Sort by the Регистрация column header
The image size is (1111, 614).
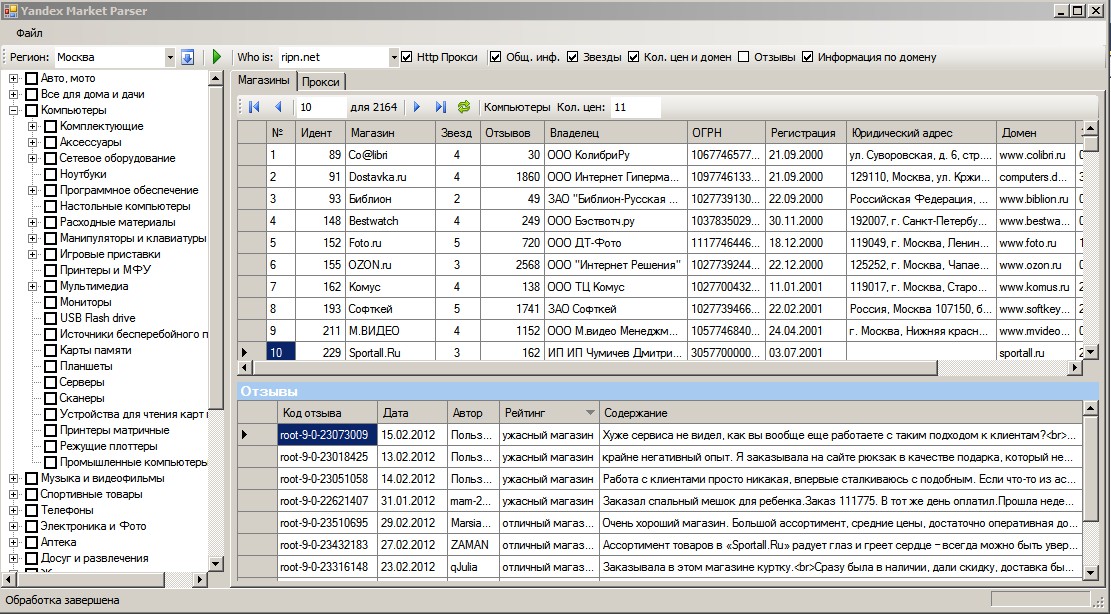click(806, 132)
